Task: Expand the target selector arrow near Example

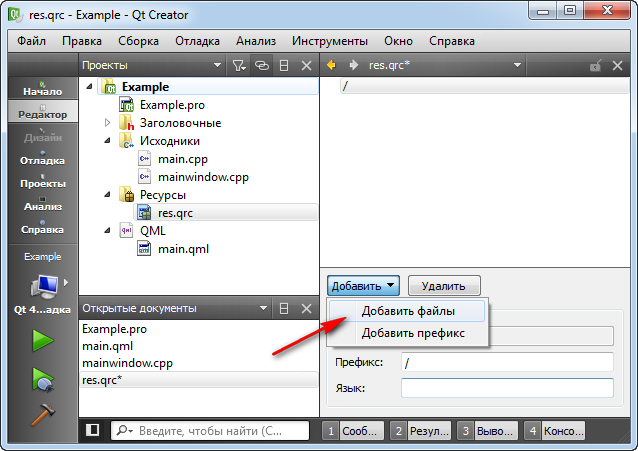Action: pyautogui.click(x=66, y=282)
